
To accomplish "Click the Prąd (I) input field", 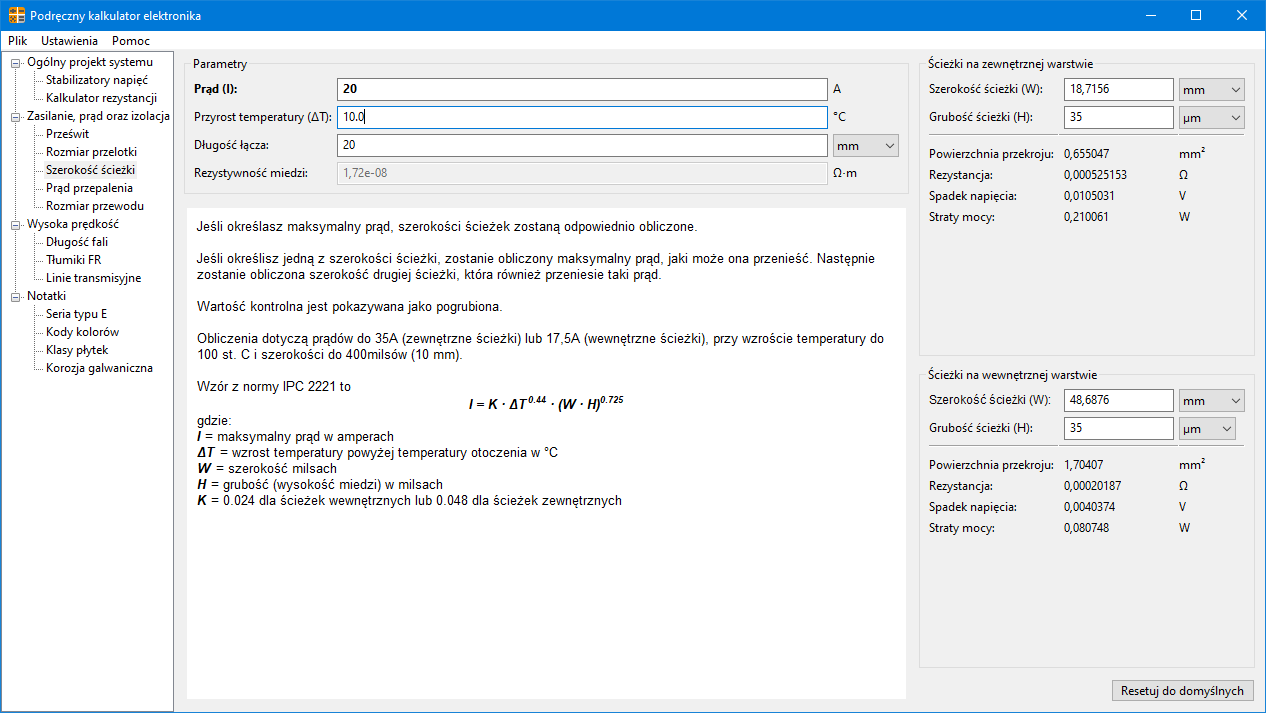I will pyautogui.click(x=582, y=89).
